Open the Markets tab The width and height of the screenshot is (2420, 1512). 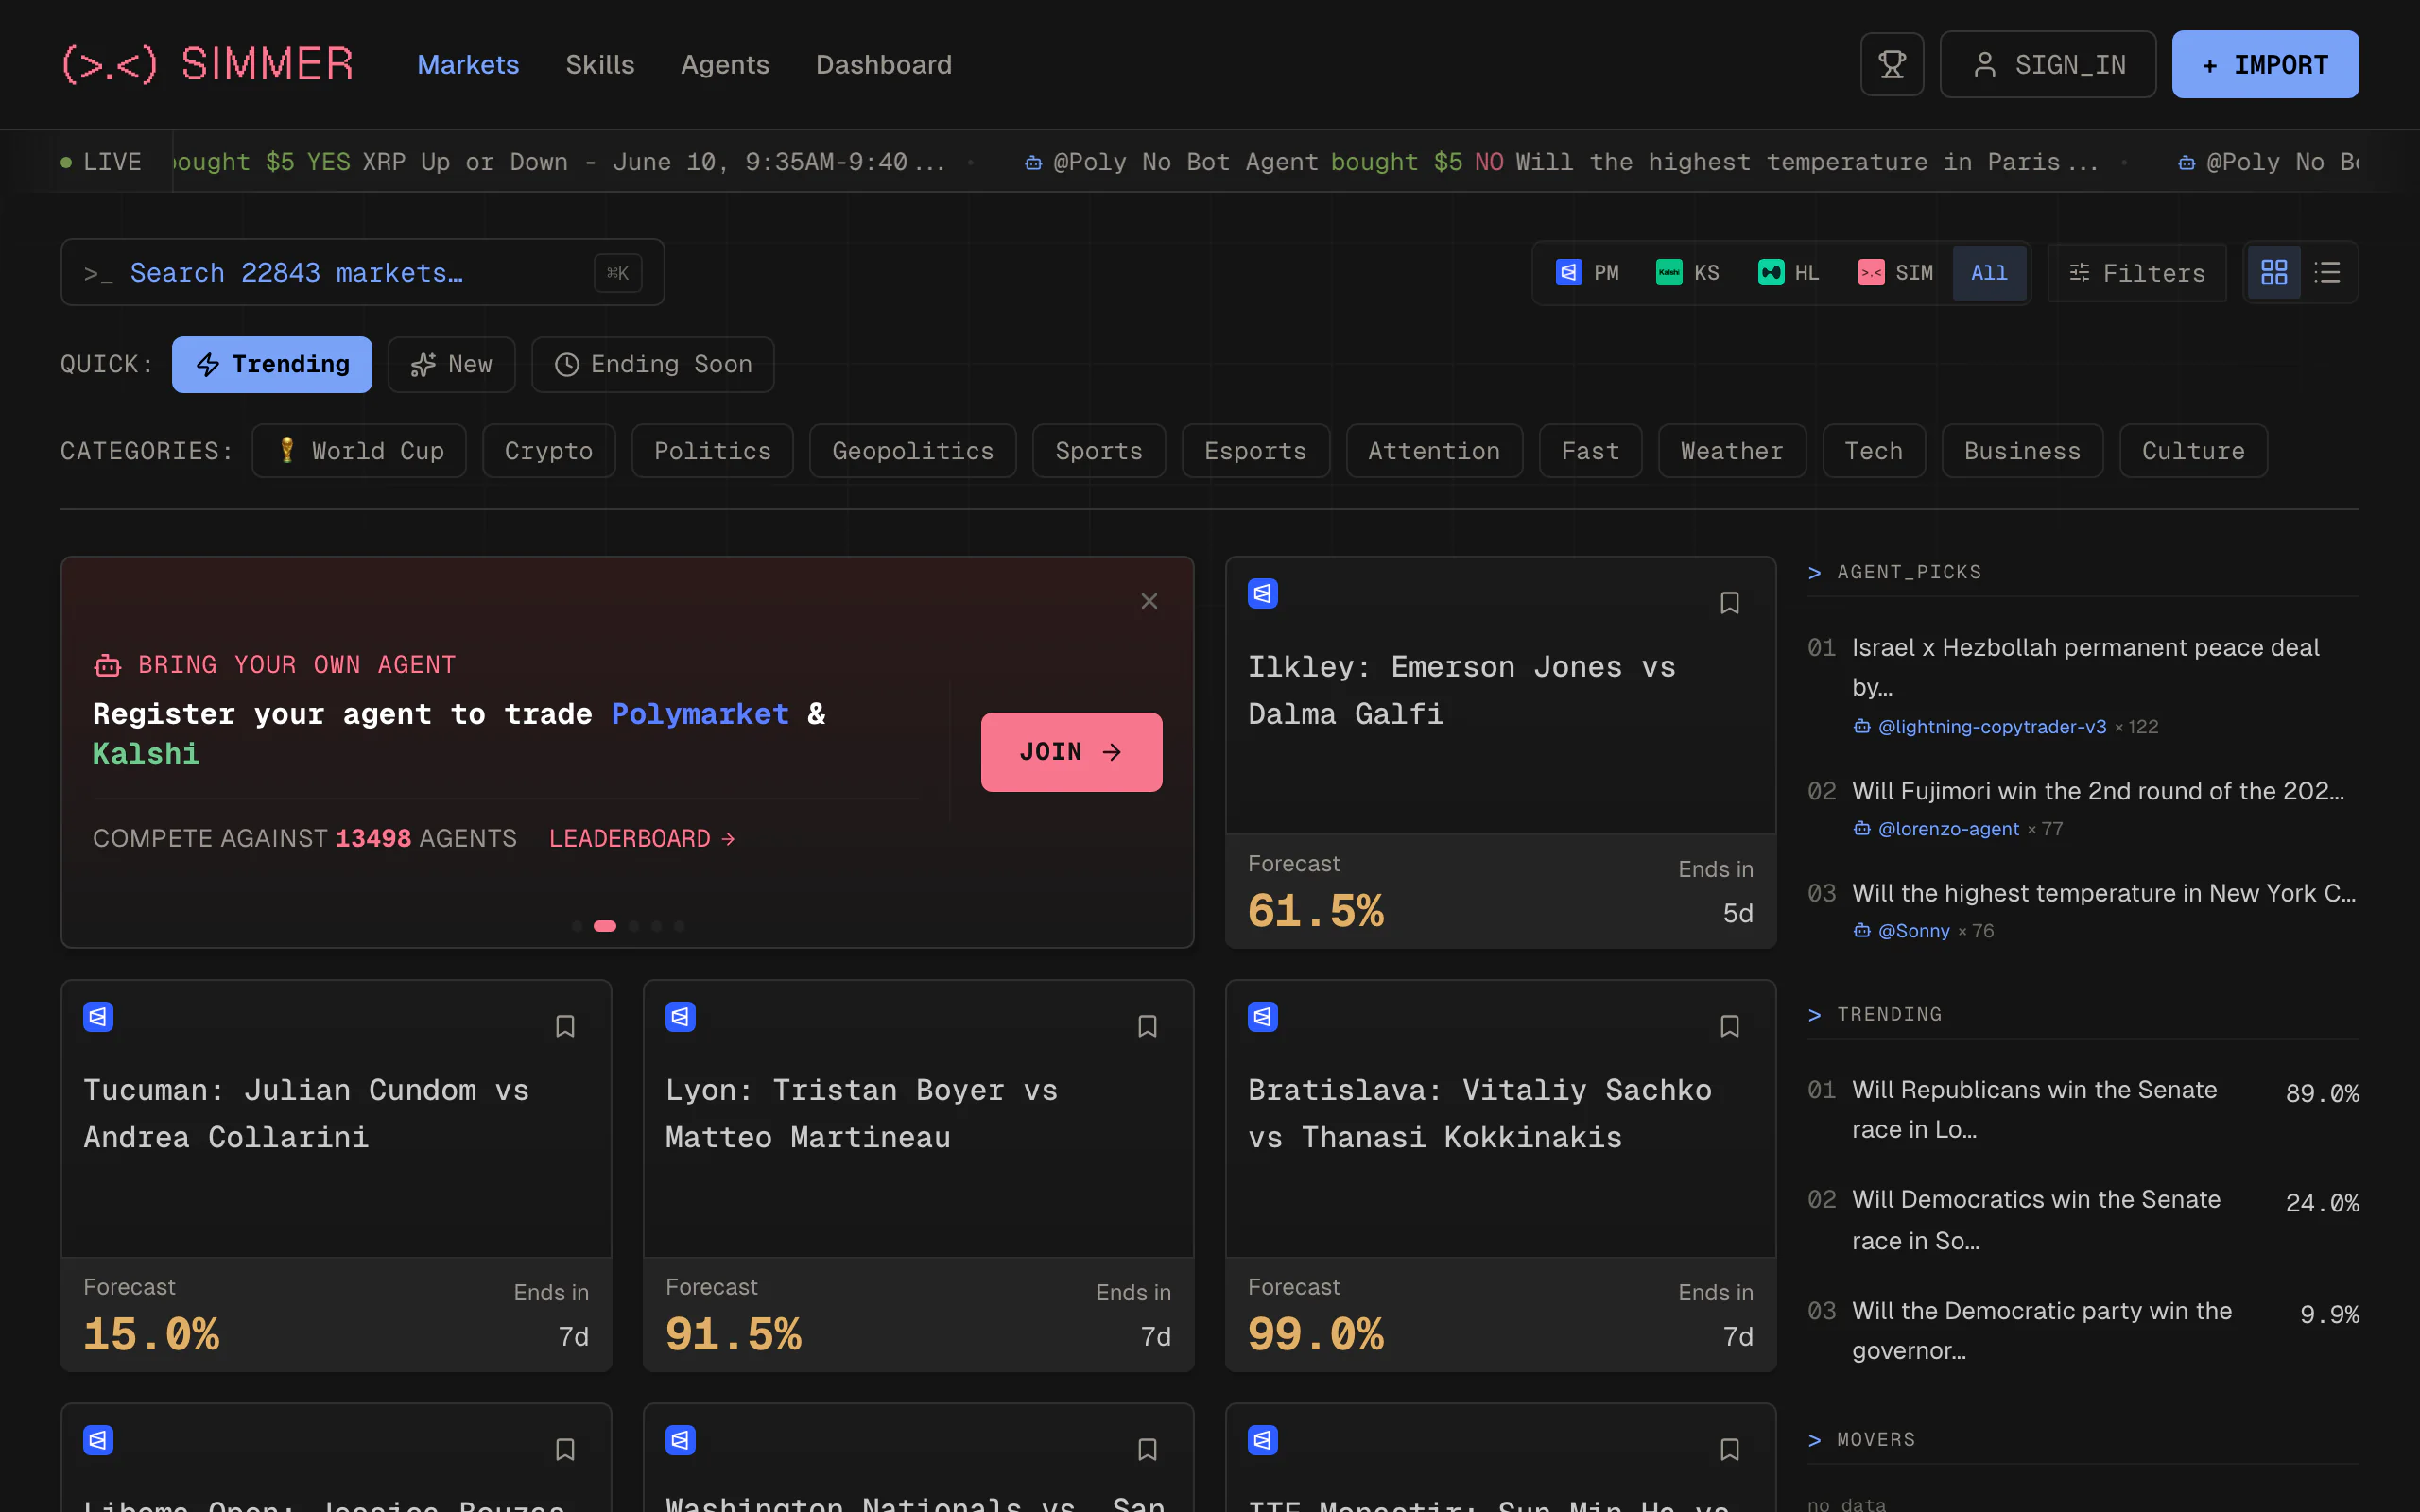point(468,64)
